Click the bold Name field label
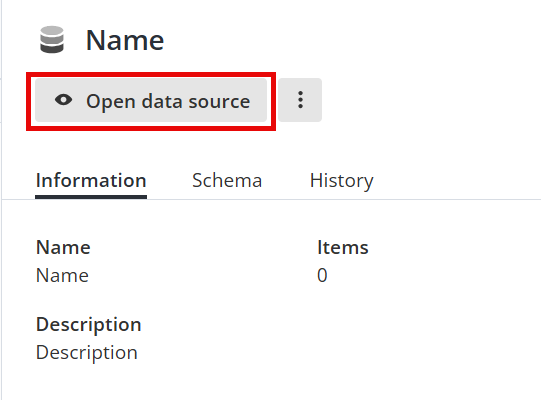This screenshot has height=400, width=541. [63, 247]
